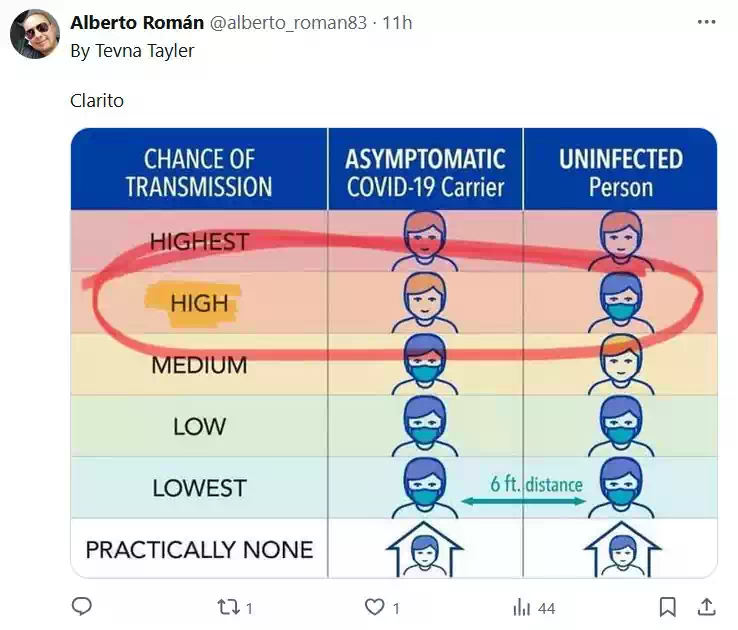Click the CHANCE OF TRANSMISSION header
Viewport: 738px width, 630px height.
tap(199, 172)
